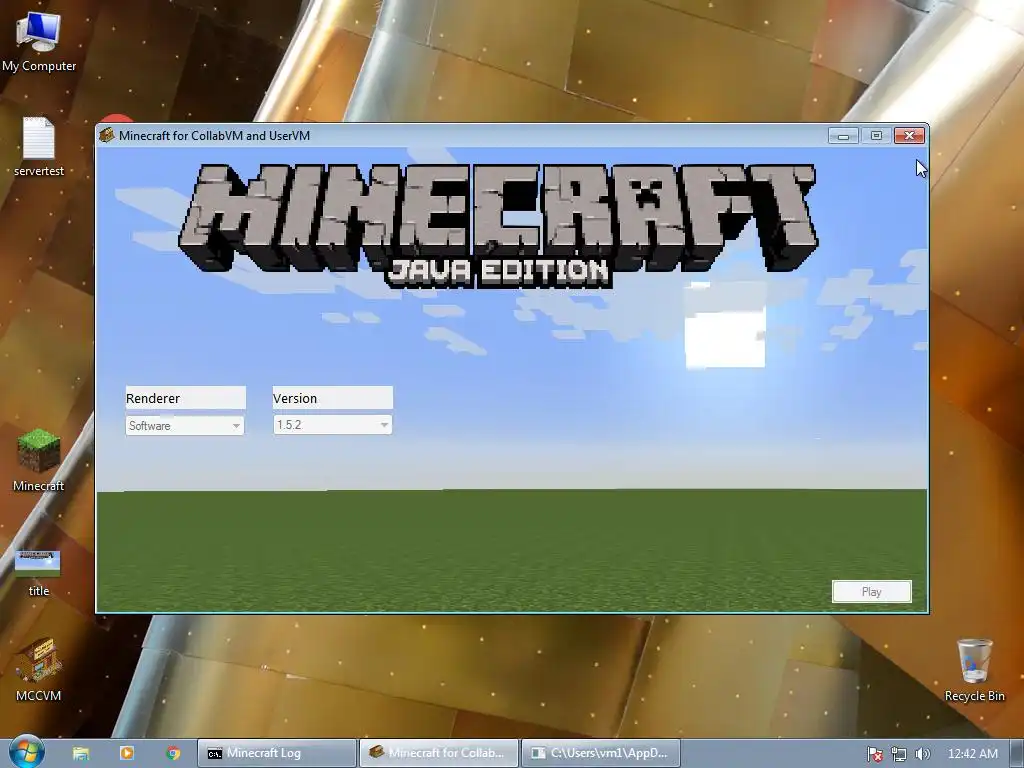Open Windows Explorer from taskbar
Viewport: 1024px width, 768px height.
tap(81, 753)
